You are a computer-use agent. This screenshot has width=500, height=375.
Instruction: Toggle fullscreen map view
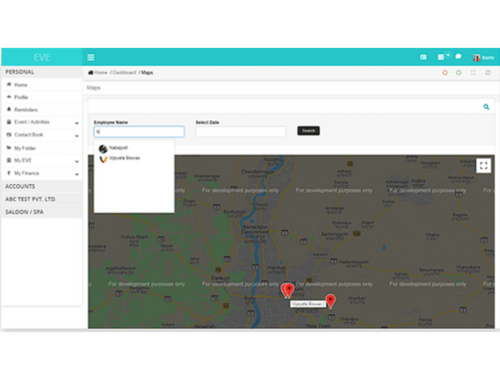(x=484, y=166)
